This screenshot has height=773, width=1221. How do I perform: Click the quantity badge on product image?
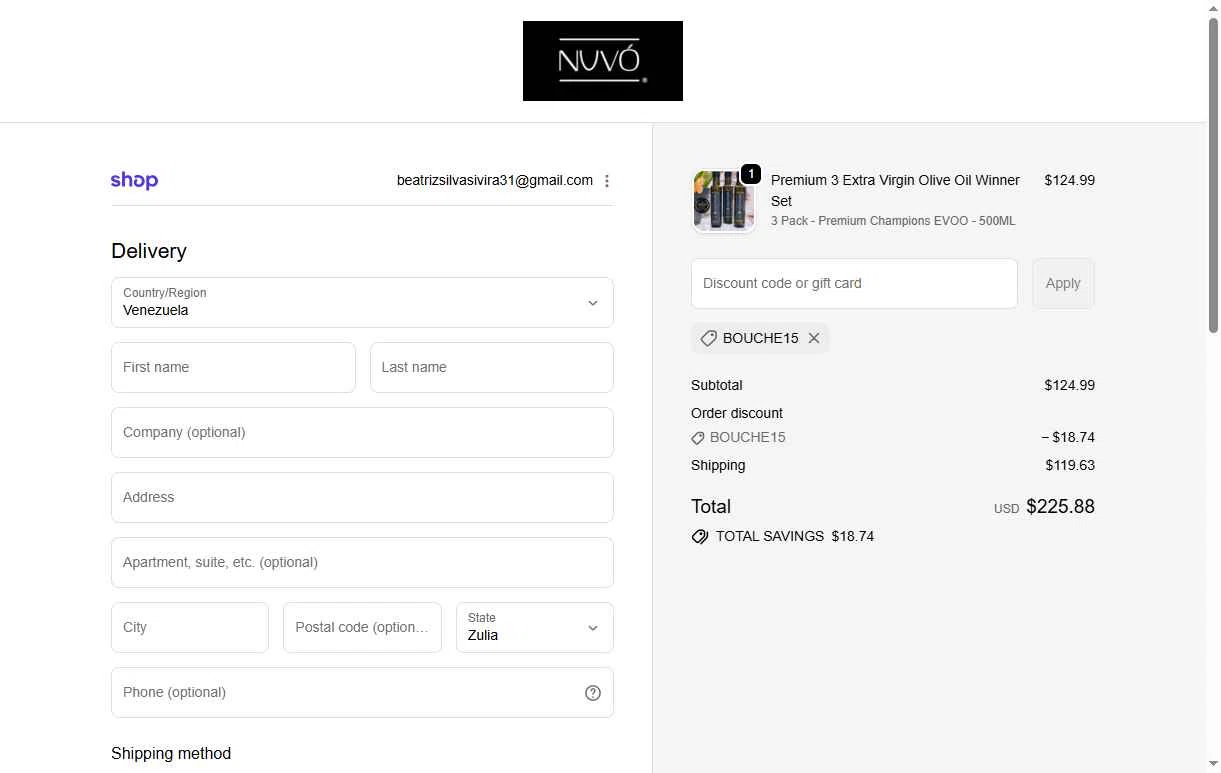tap(751, 174)
